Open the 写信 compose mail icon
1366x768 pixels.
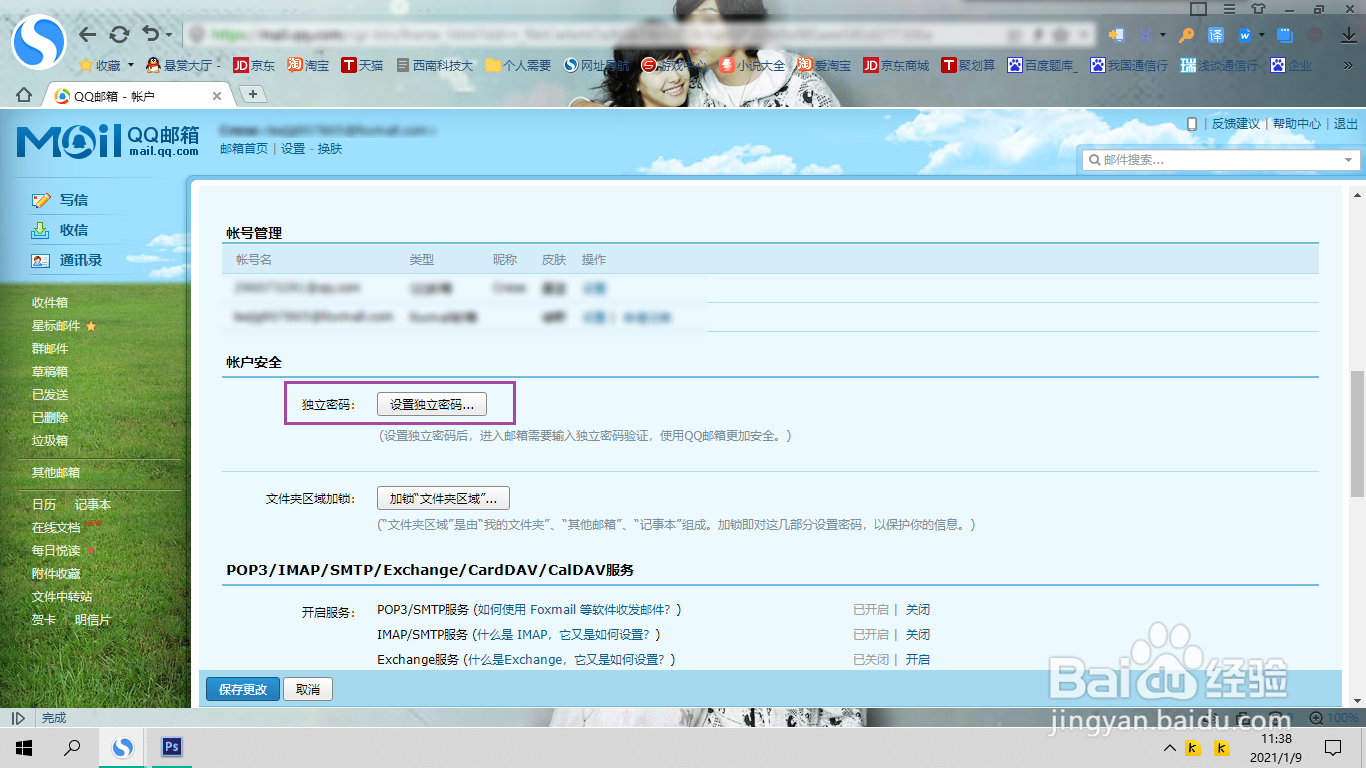41,199
